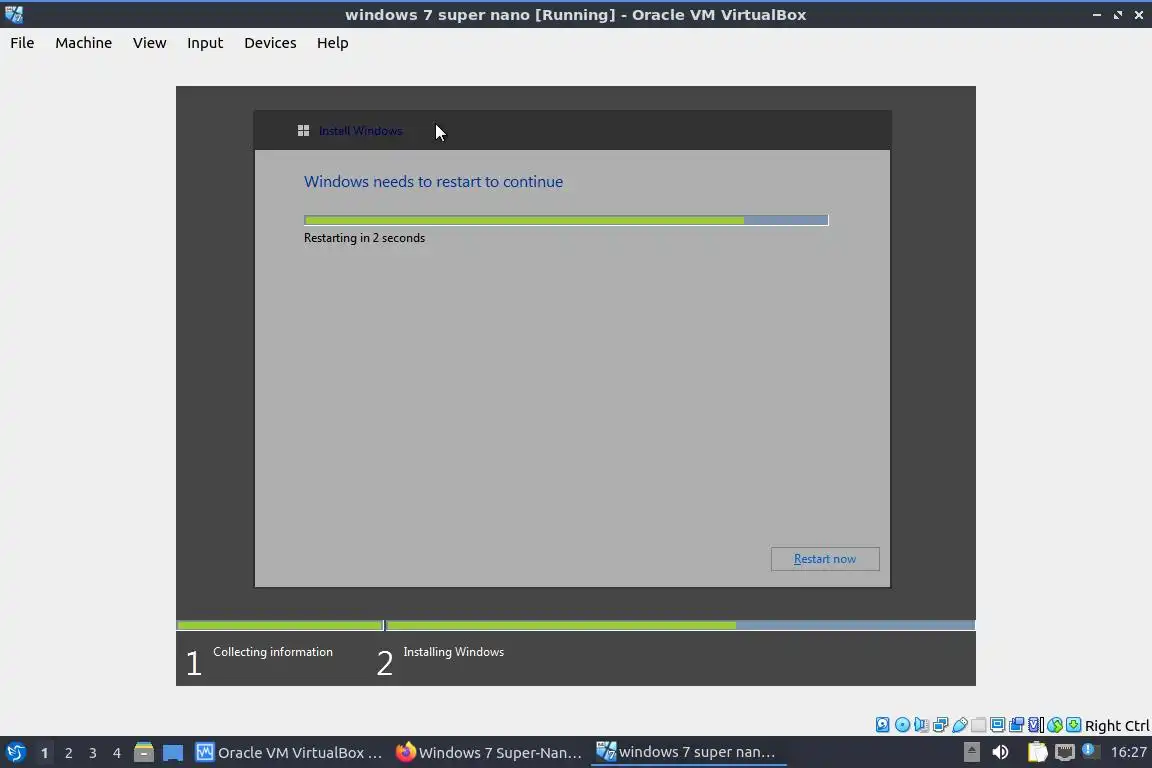This screenshot has width=1152, height=768.
Task: Click the audio status icon in VirtualBox
Action: click(921, 725)
